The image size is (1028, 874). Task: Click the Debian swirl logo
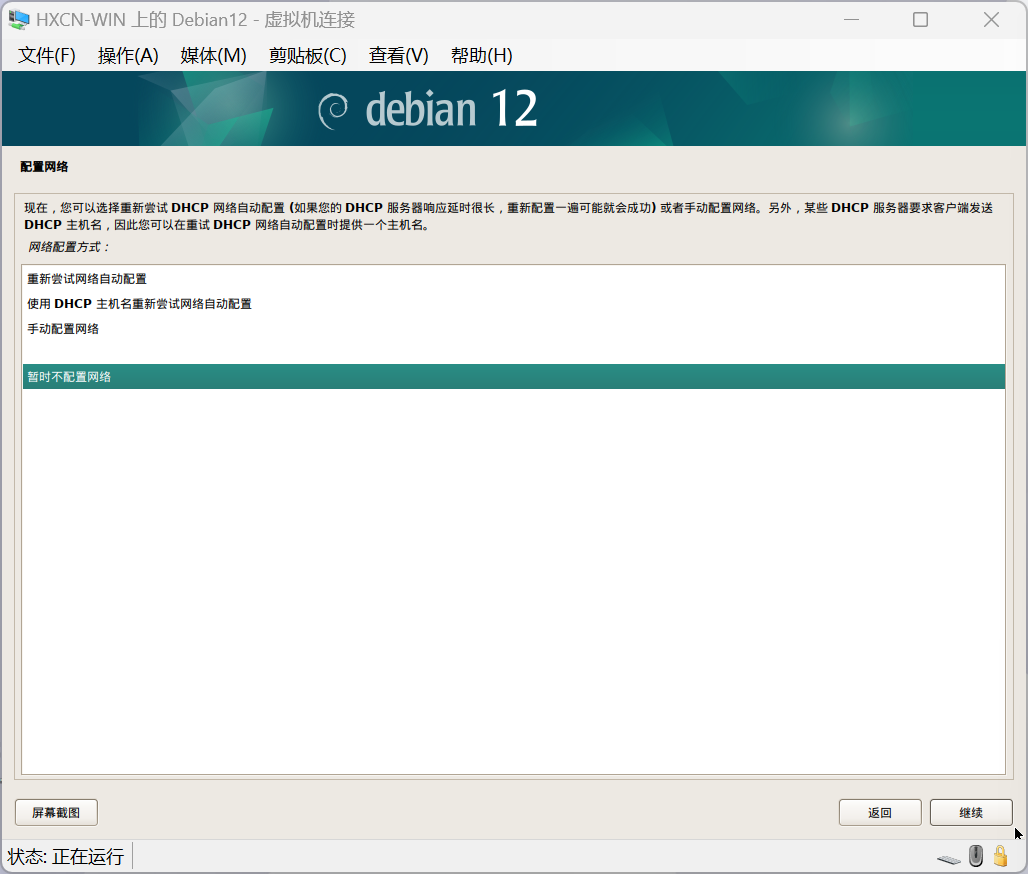333,110
